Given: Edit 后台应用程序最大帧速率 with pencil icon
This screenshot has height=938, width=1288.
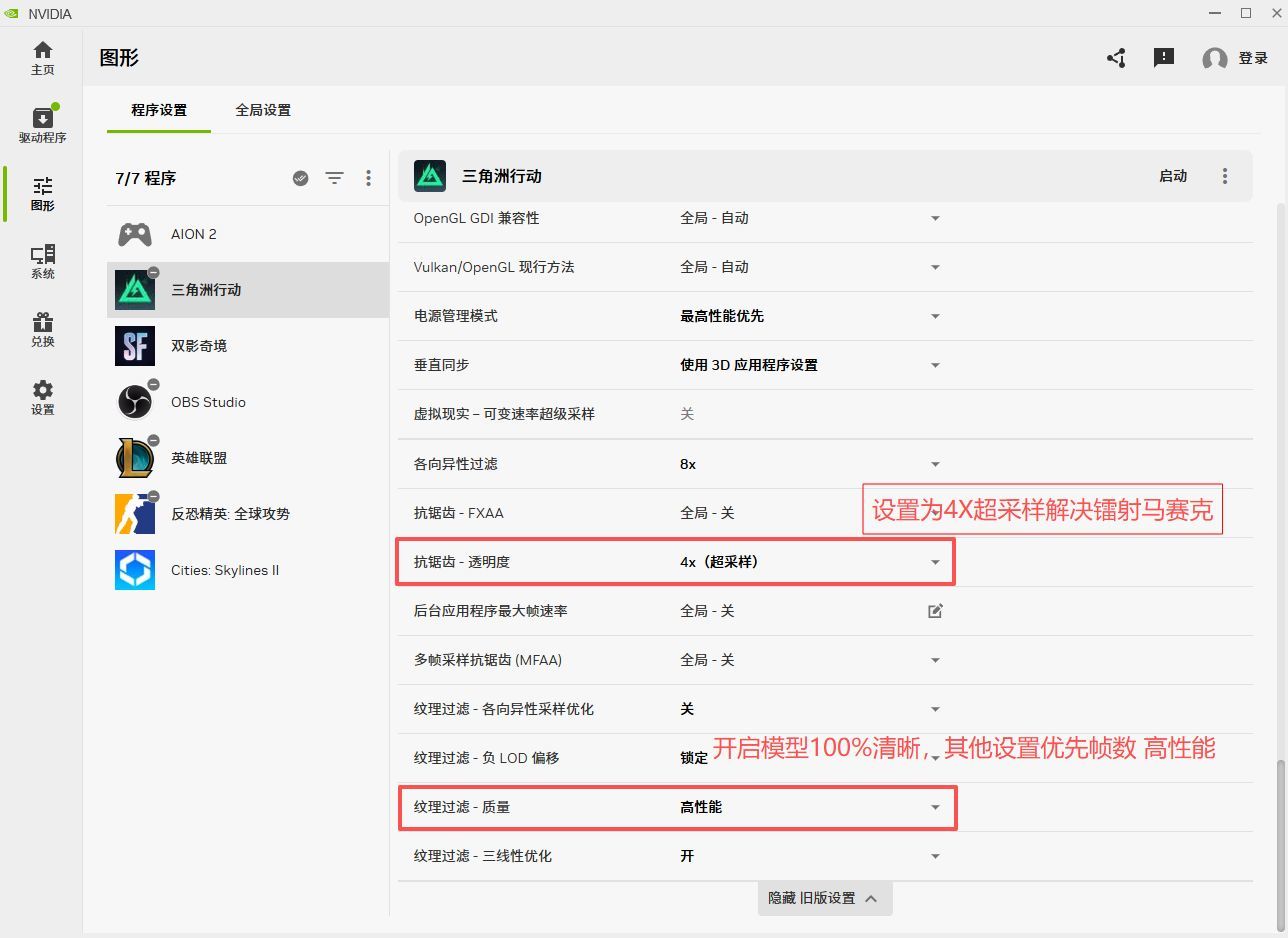Looking at the screenshot, I should 935,611.
